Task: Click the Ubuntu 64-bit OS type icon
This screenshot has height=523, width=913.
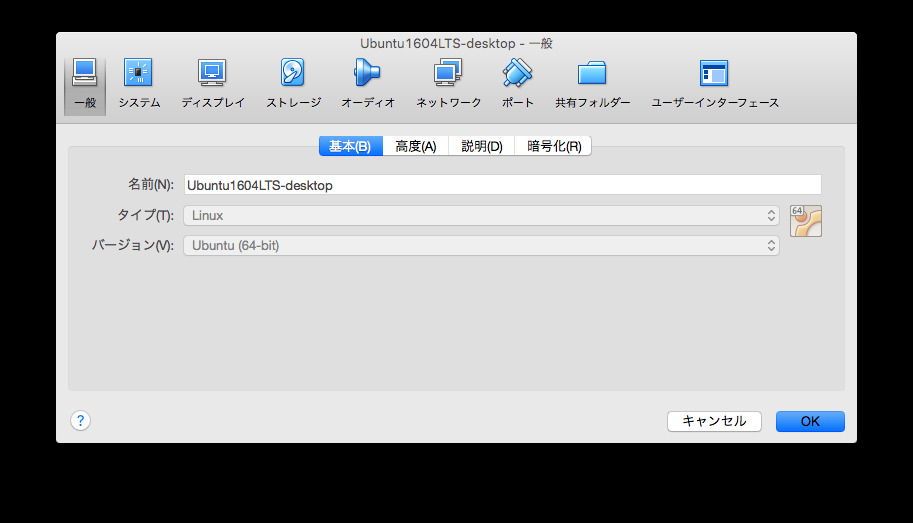Action: pyautogui.click(x=806, y=221)
